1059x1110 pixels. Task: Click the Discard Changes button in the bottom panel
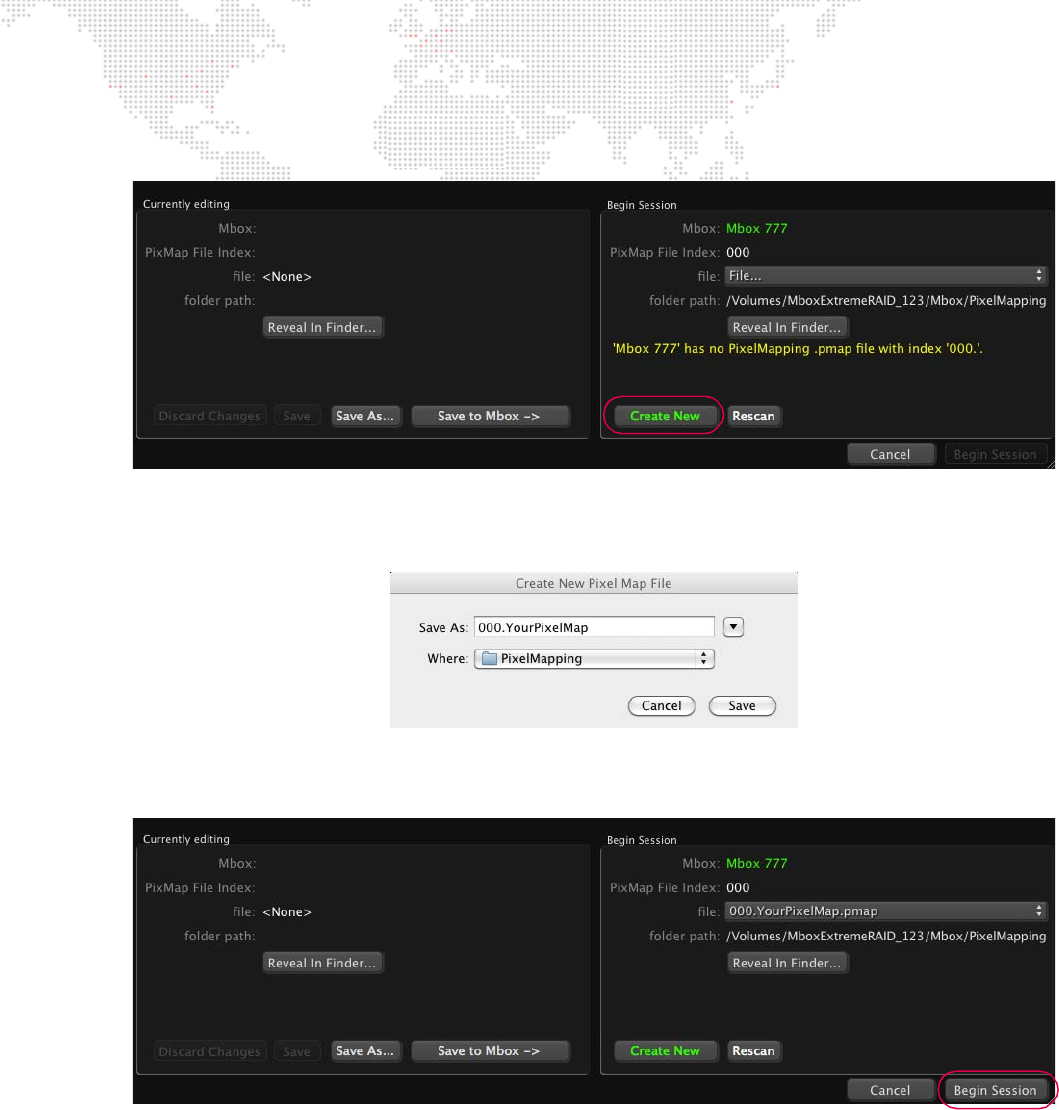click(210, 1051)
